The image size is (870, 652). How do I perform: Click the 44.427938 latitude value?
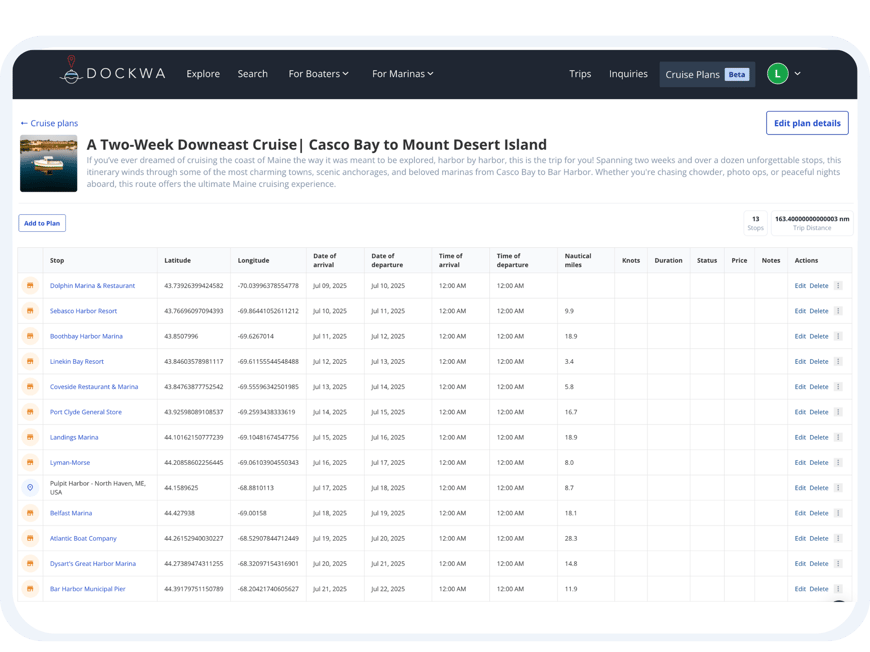coord(179,513)
